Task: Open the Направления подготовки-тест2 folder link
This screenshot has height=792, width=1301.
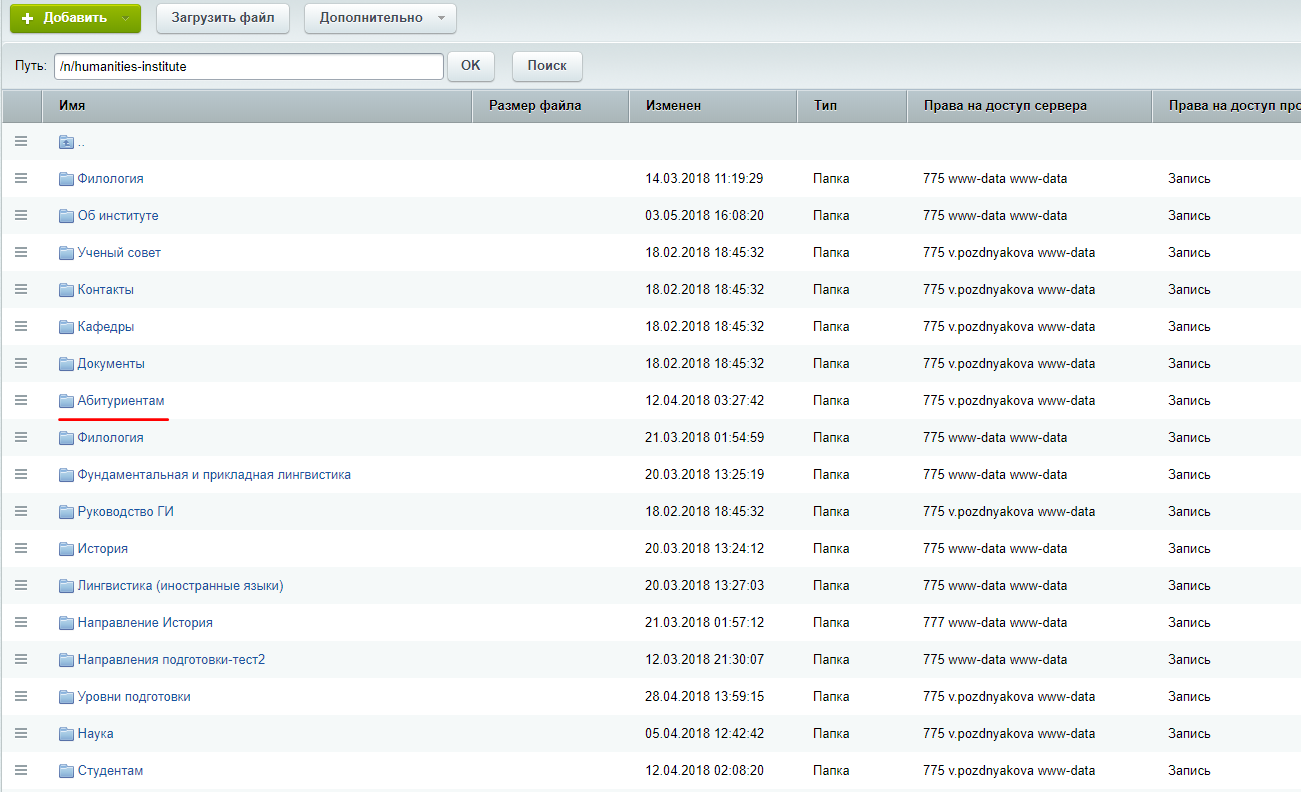Action: coord(171,659)
